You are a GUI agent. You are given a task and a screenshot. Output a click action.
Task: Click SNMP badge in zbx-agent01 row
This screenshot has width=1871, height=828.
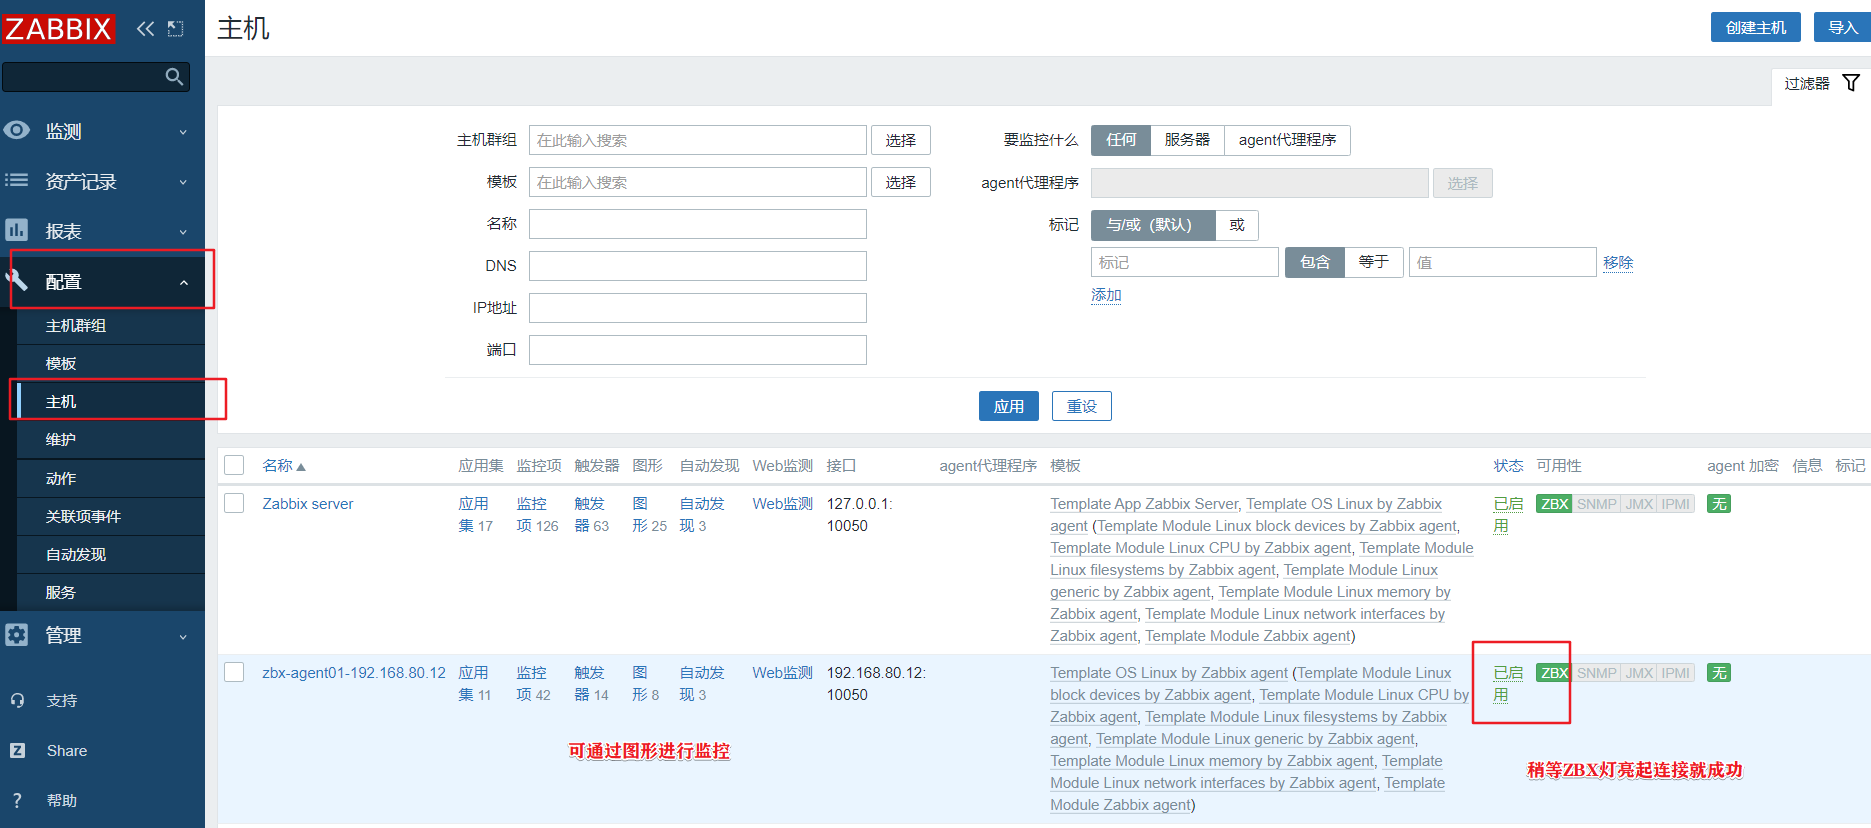pyautogui.click(x=1596, y=673)
